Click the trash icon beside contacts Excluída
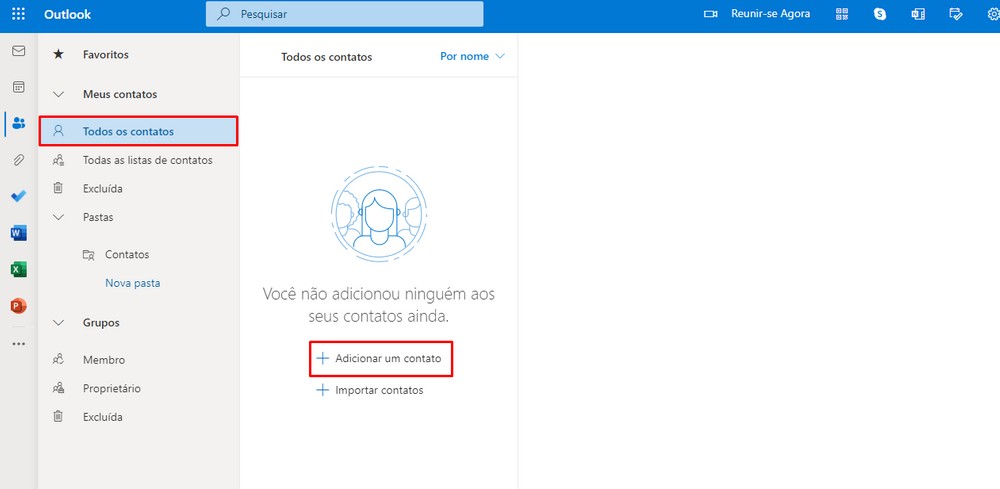1000x489 pixels. click(x=58, y=188)
